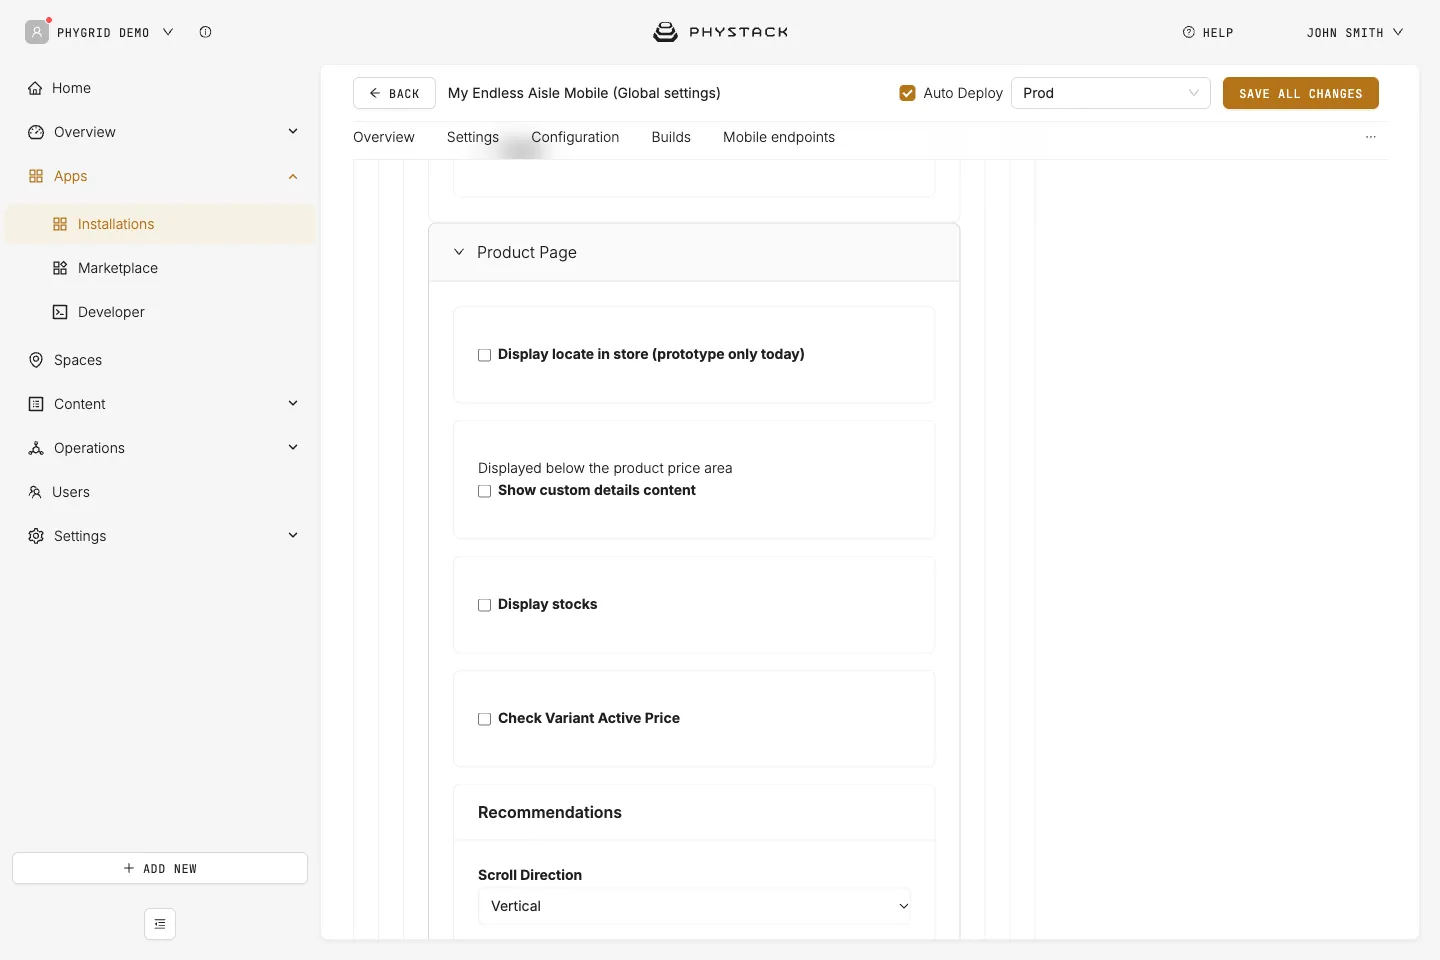The height and width of the screenshot is (960, 1440).
Task: Open the Phygrid Demo tenant switcher chevron
Action: coord(168,32)
